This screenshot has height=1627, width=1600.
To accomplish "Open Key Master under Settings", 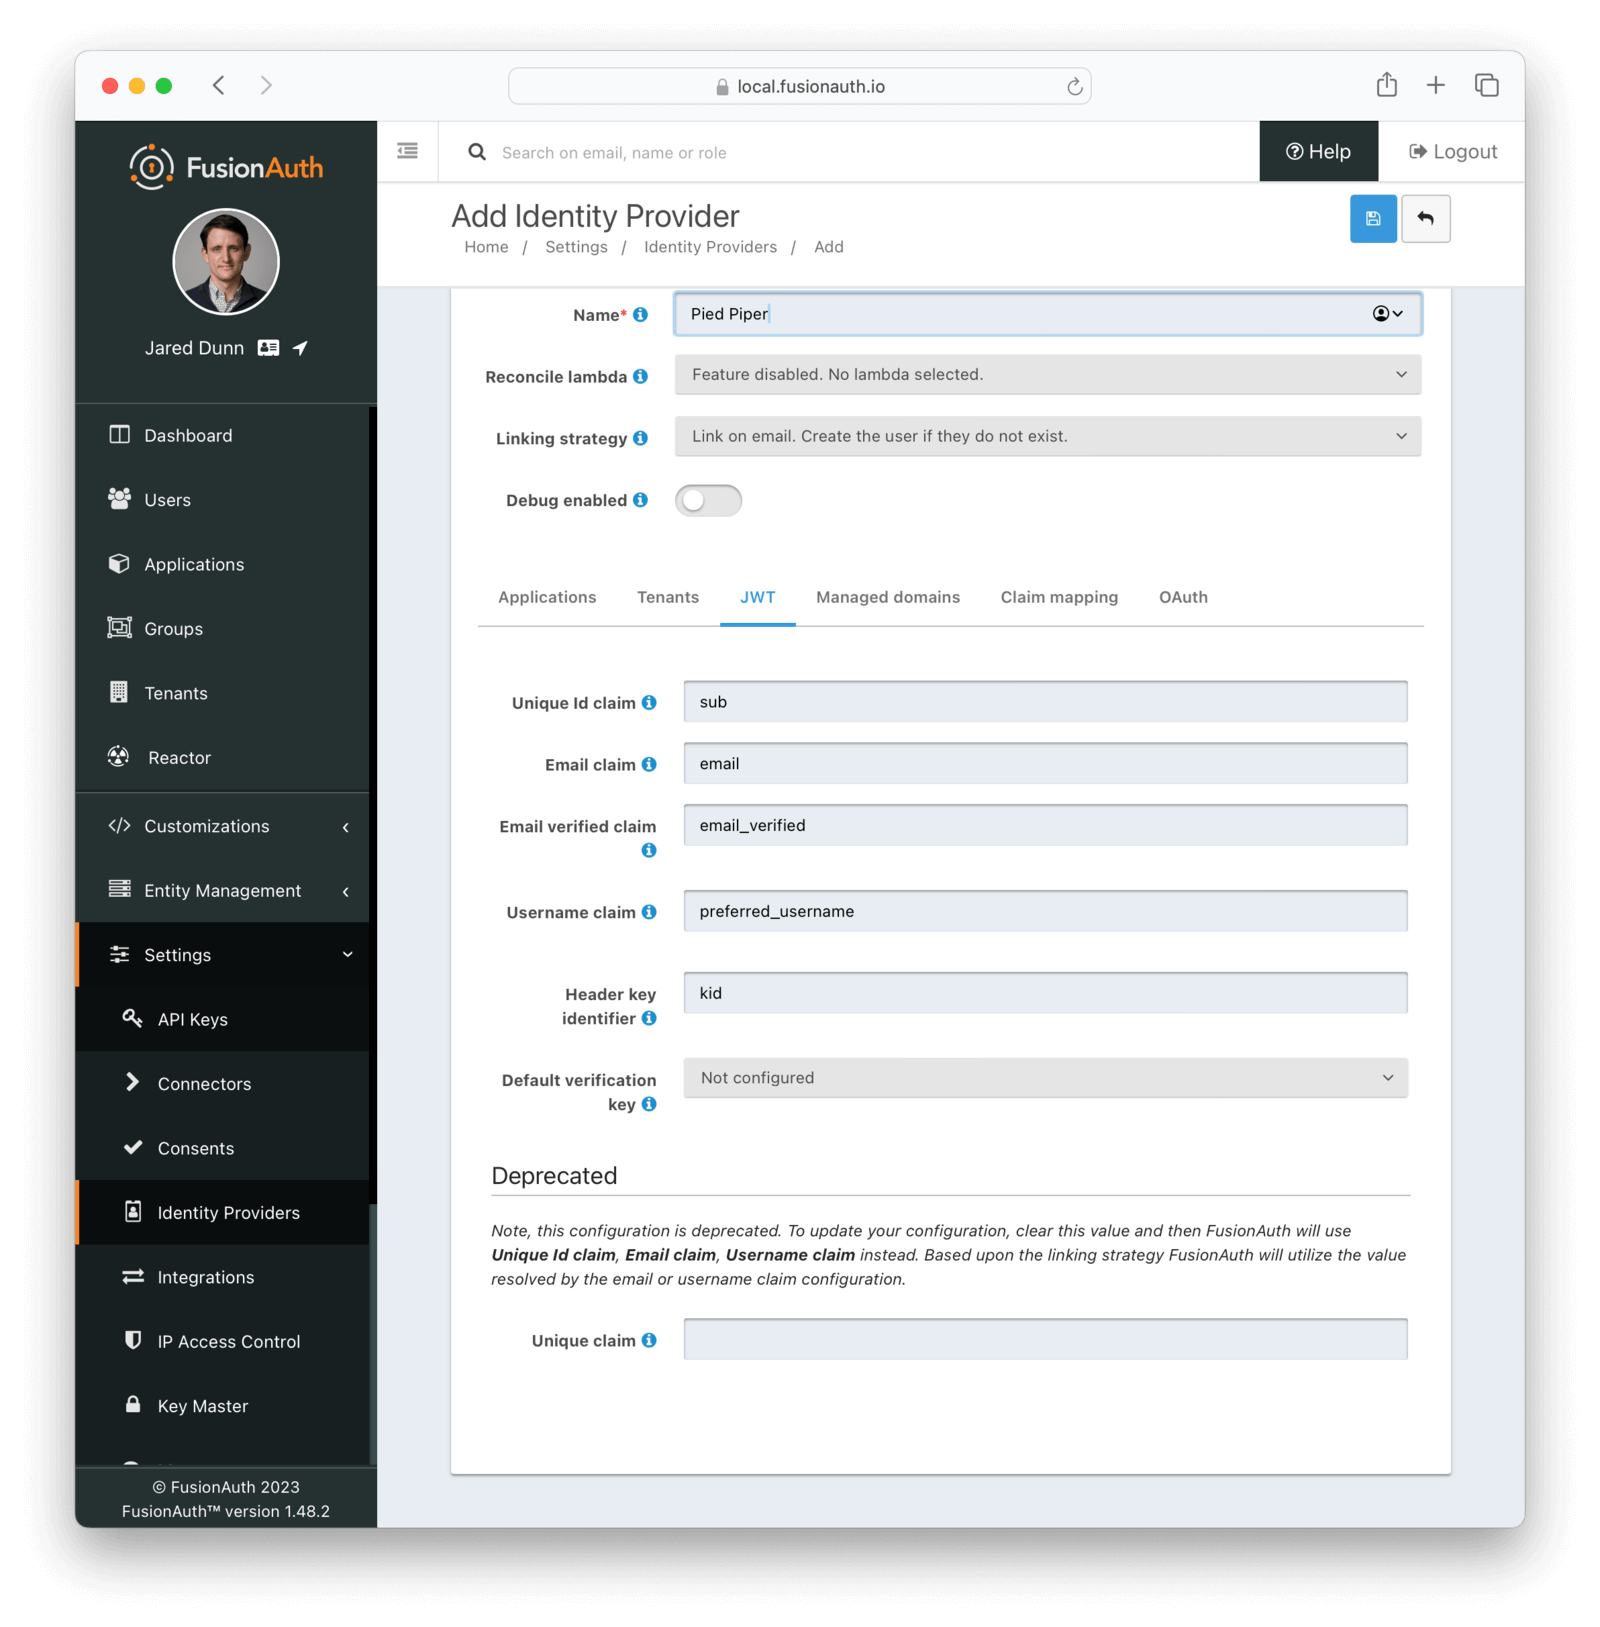I will point(222,1407).
